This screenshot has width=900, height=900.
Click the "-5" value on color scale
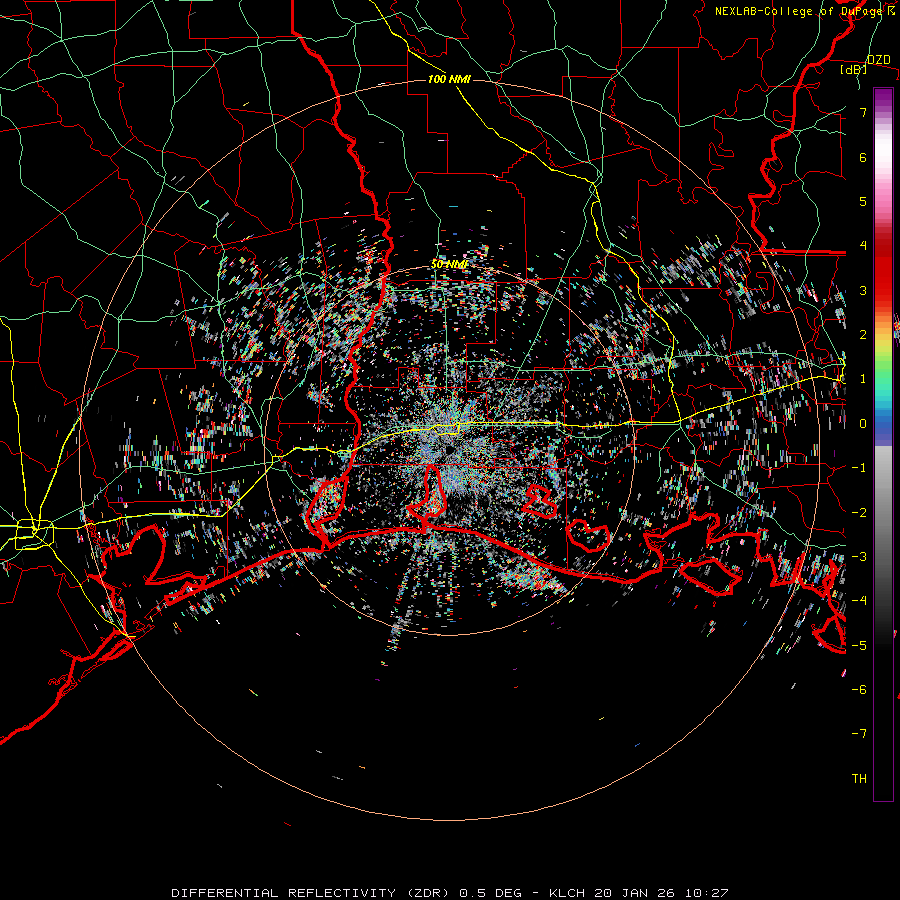pyautogui.click(x=859, y=646)
